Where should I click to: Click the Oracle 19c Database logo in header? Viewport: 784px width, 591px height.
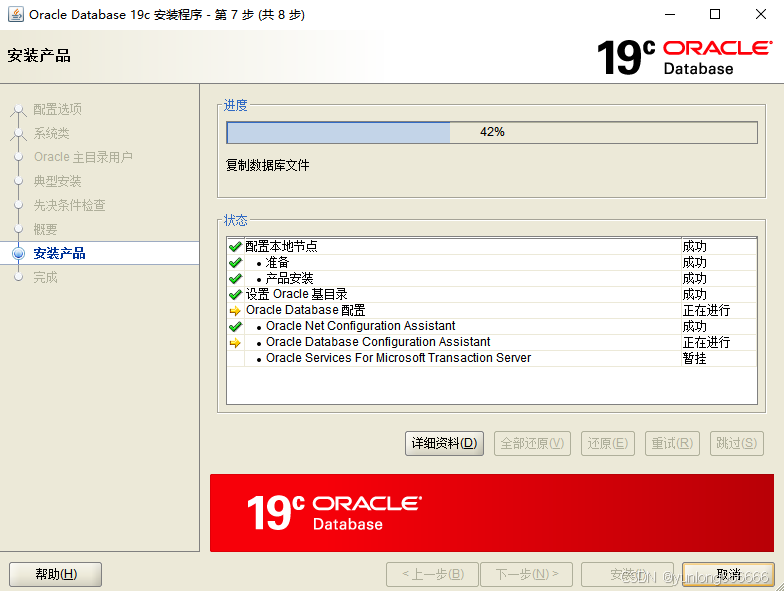pos(684,58)
